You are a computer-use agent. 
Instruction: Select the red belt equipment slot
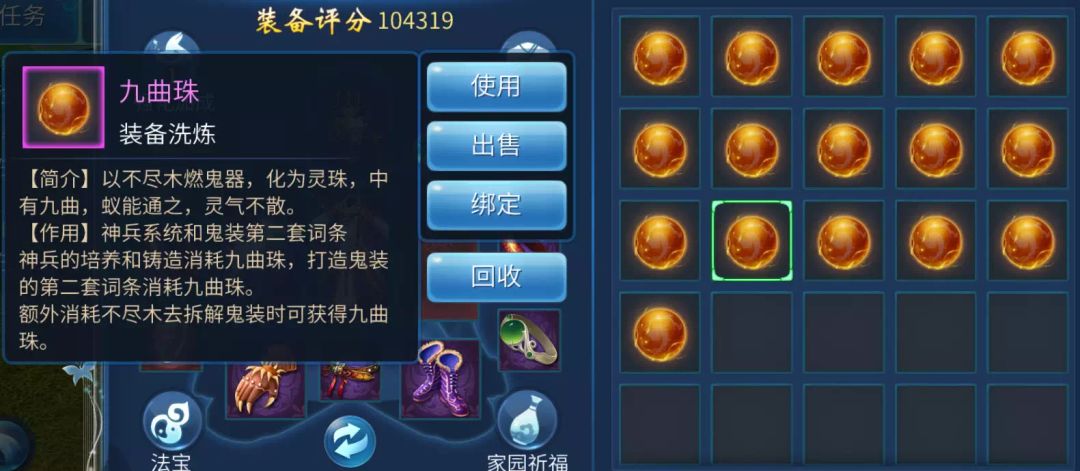click(x=351, y=381)
